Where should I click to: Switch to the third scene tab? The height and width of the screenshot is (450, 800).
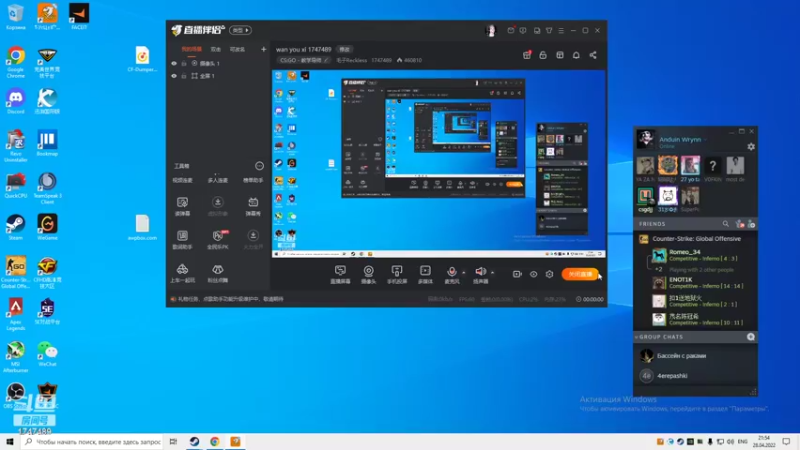237,49
